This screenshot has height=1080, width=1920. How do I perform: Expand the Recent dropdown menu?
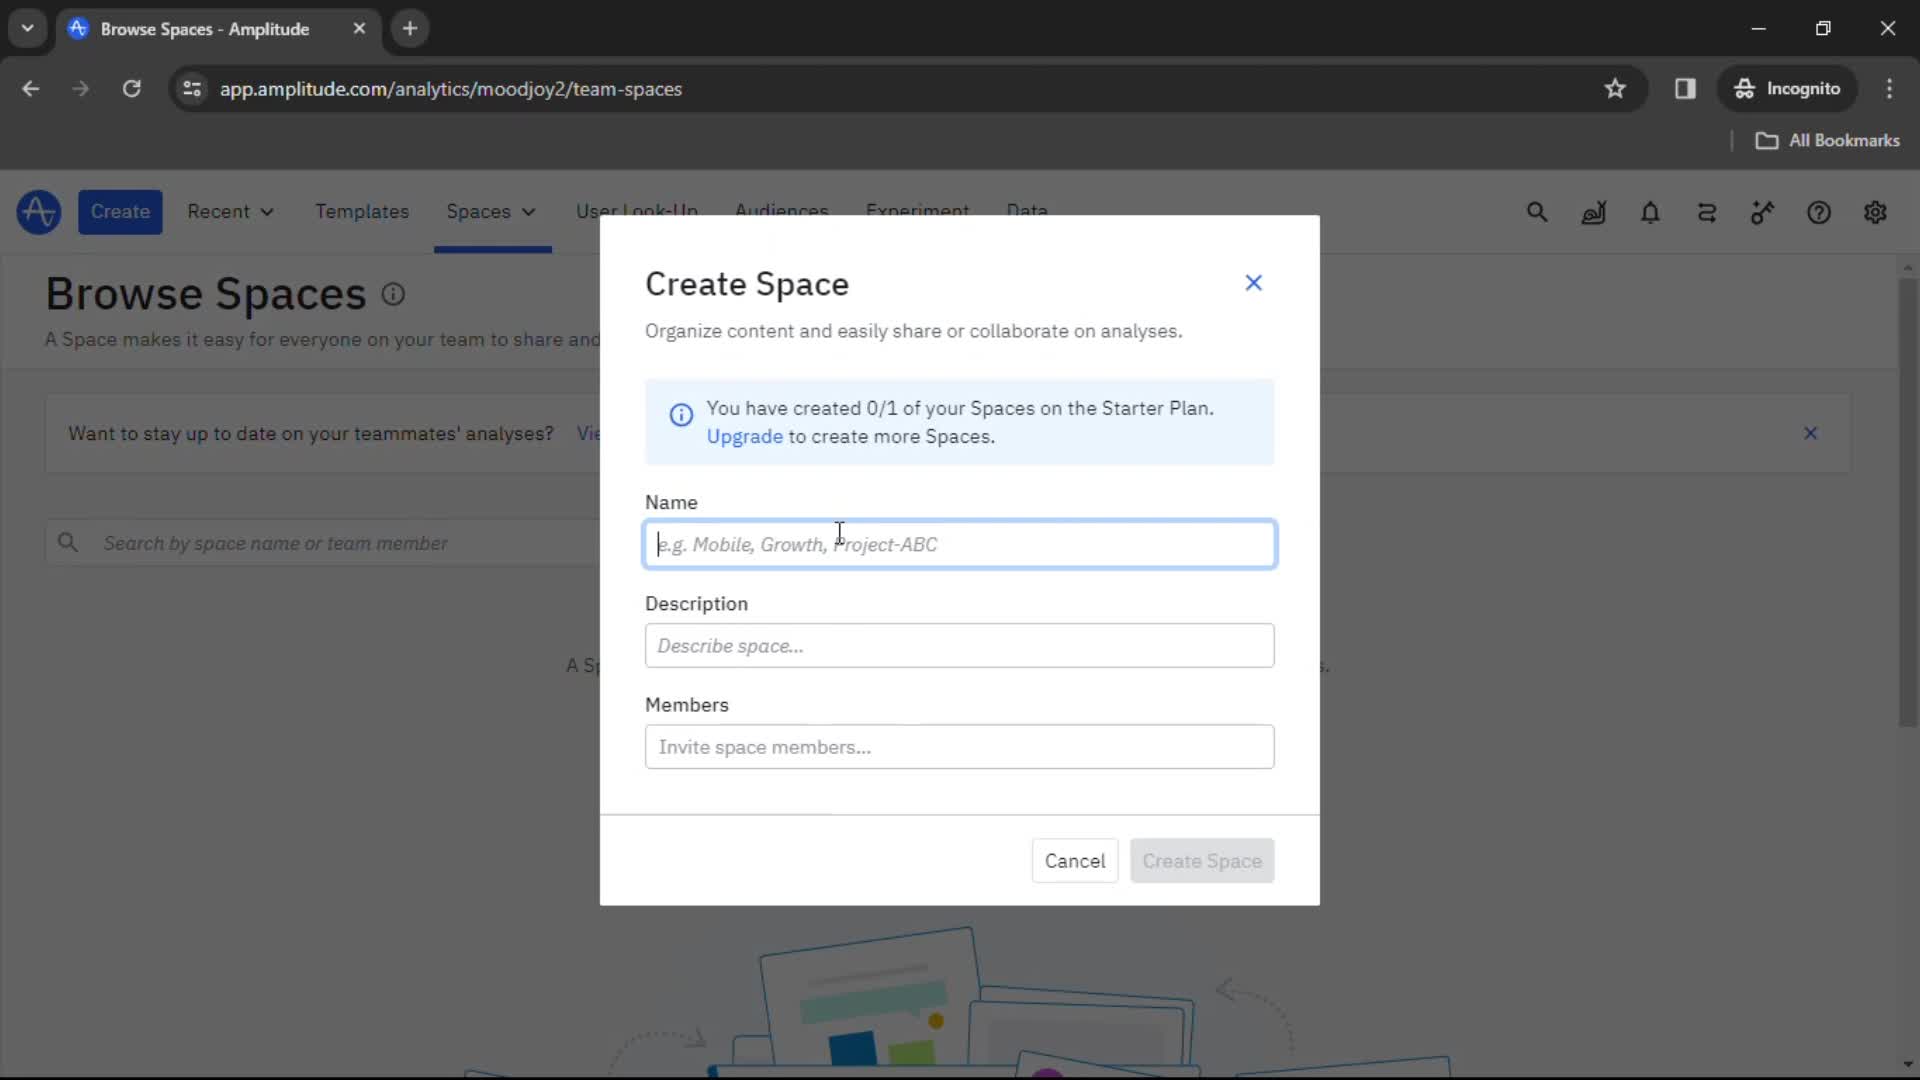tap(228, 211)
